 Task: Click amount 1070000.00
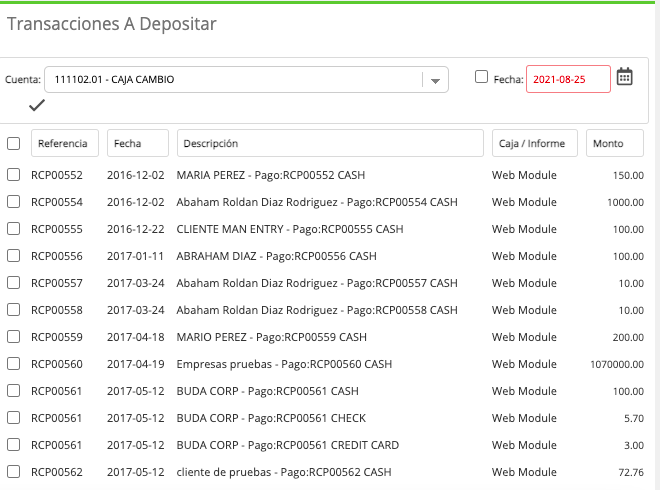617,365
